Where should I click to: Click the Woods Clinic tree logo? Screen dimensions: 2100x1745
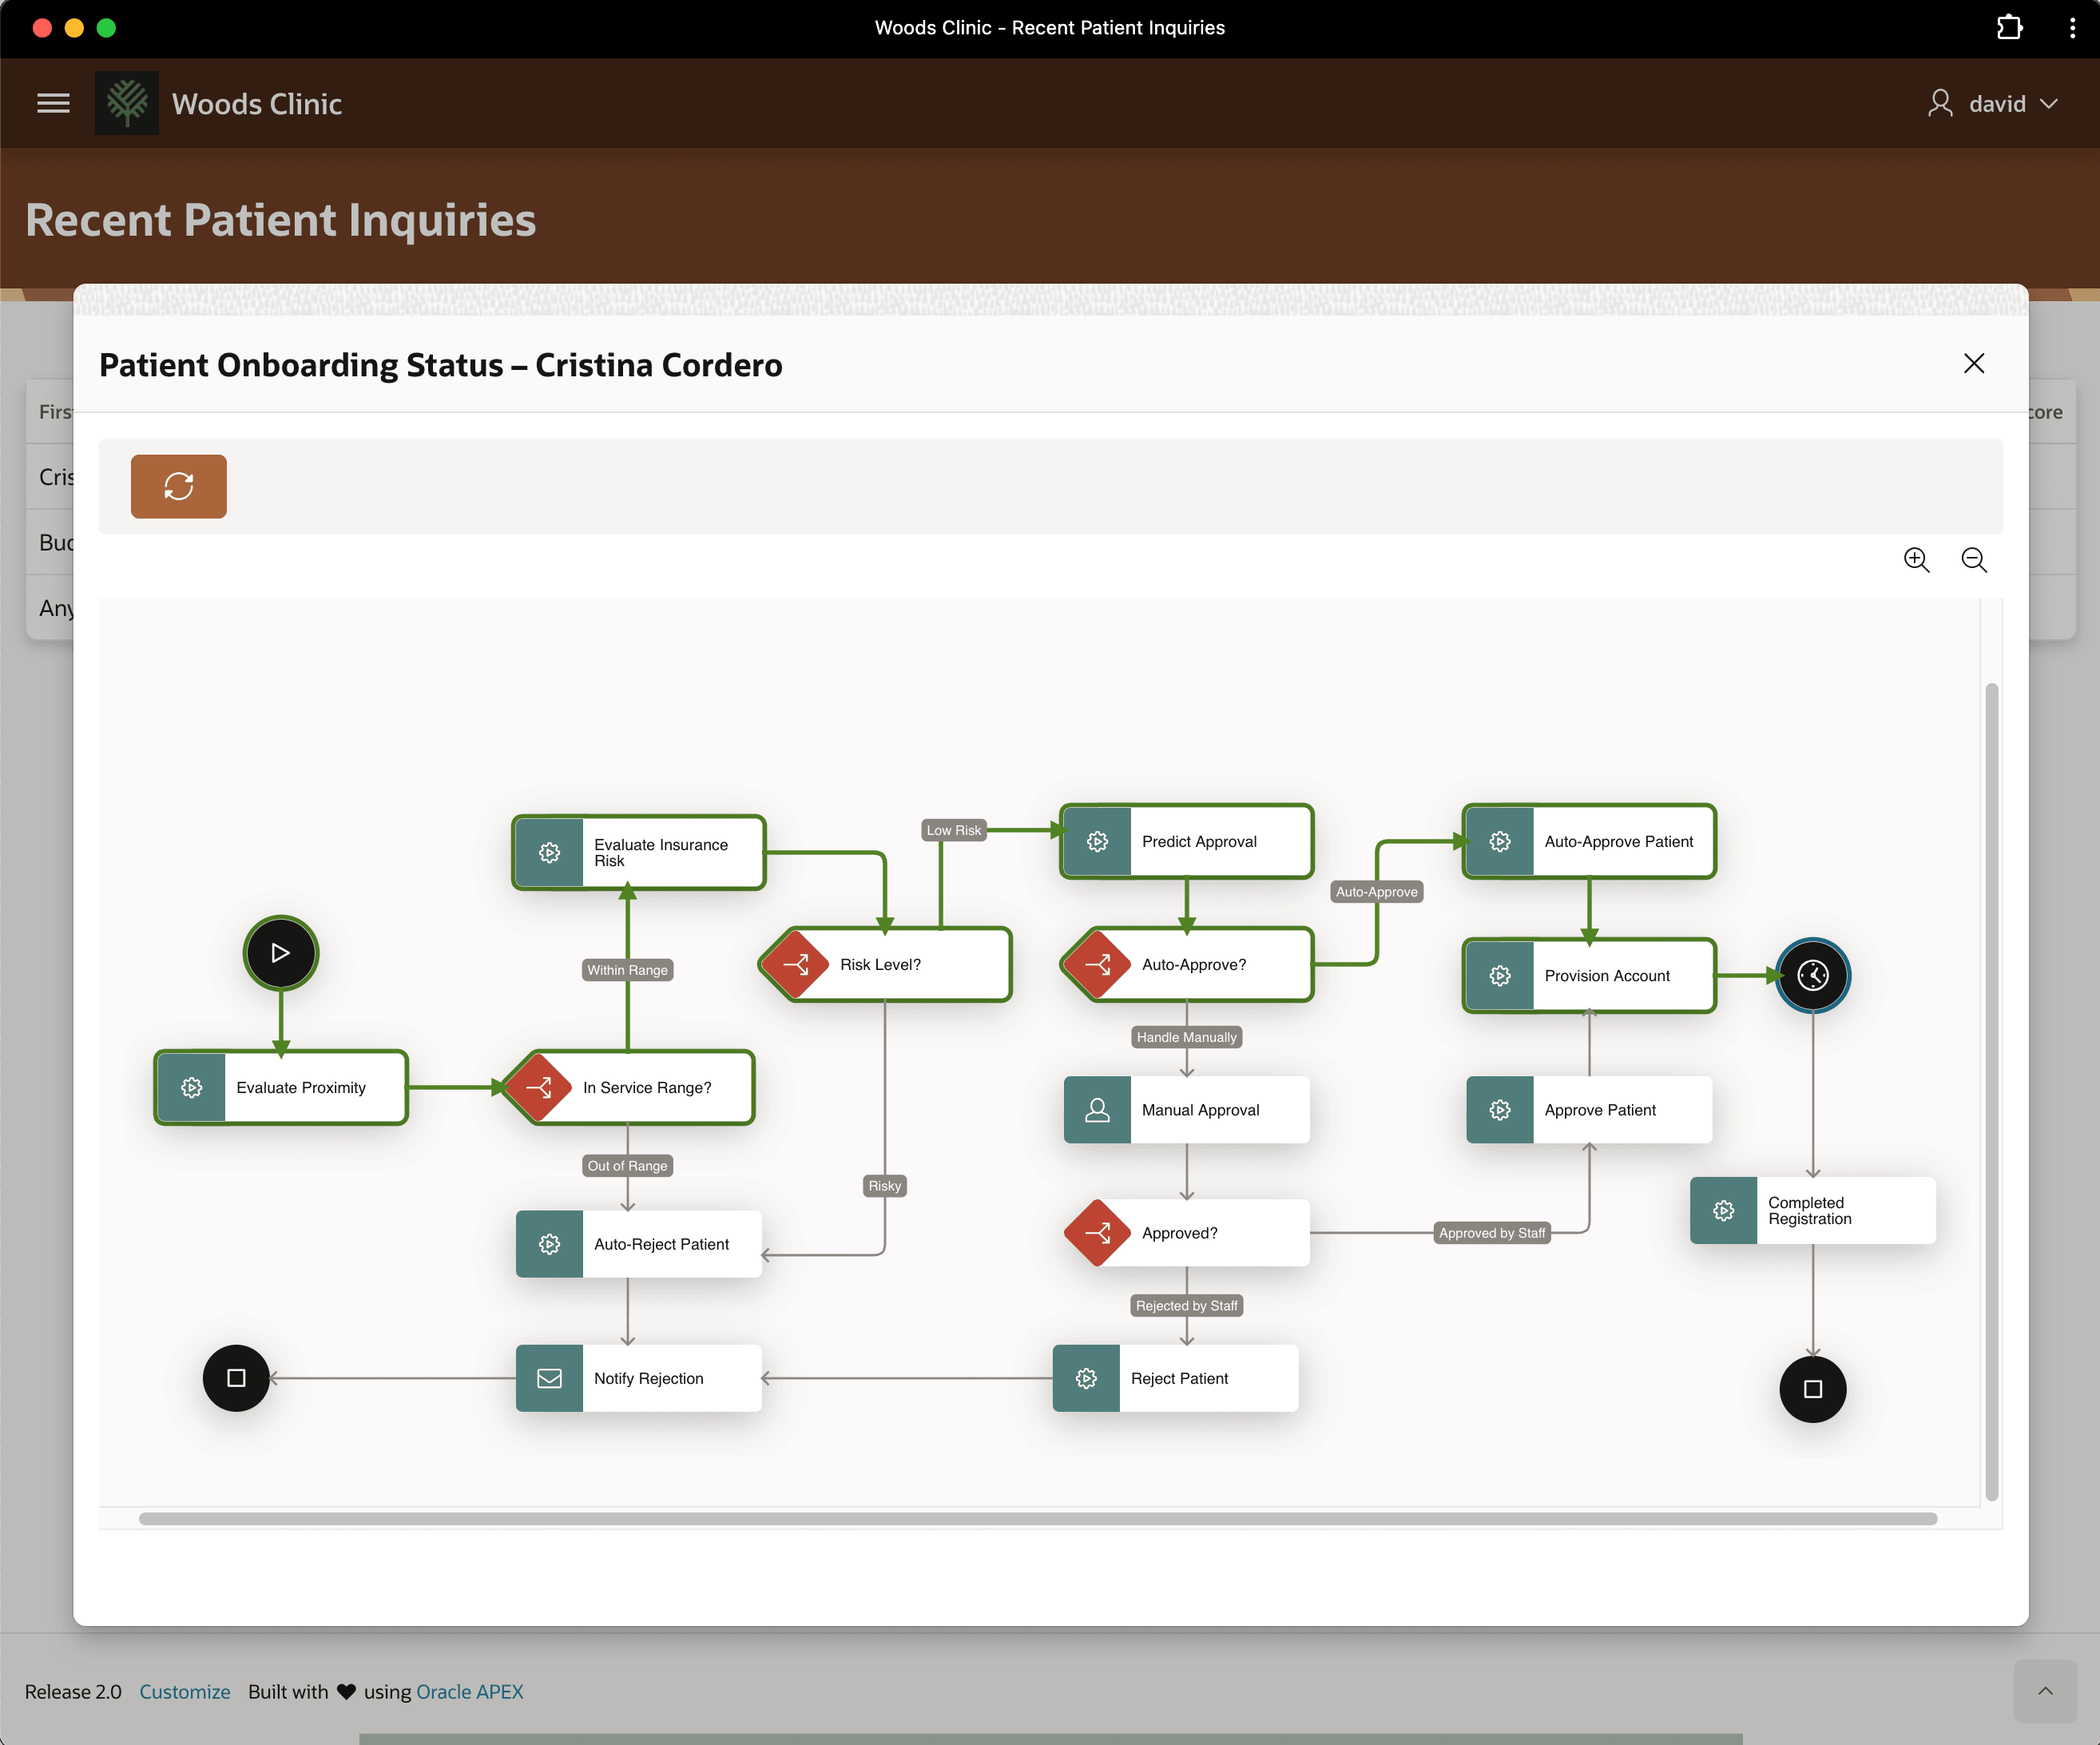127,103
